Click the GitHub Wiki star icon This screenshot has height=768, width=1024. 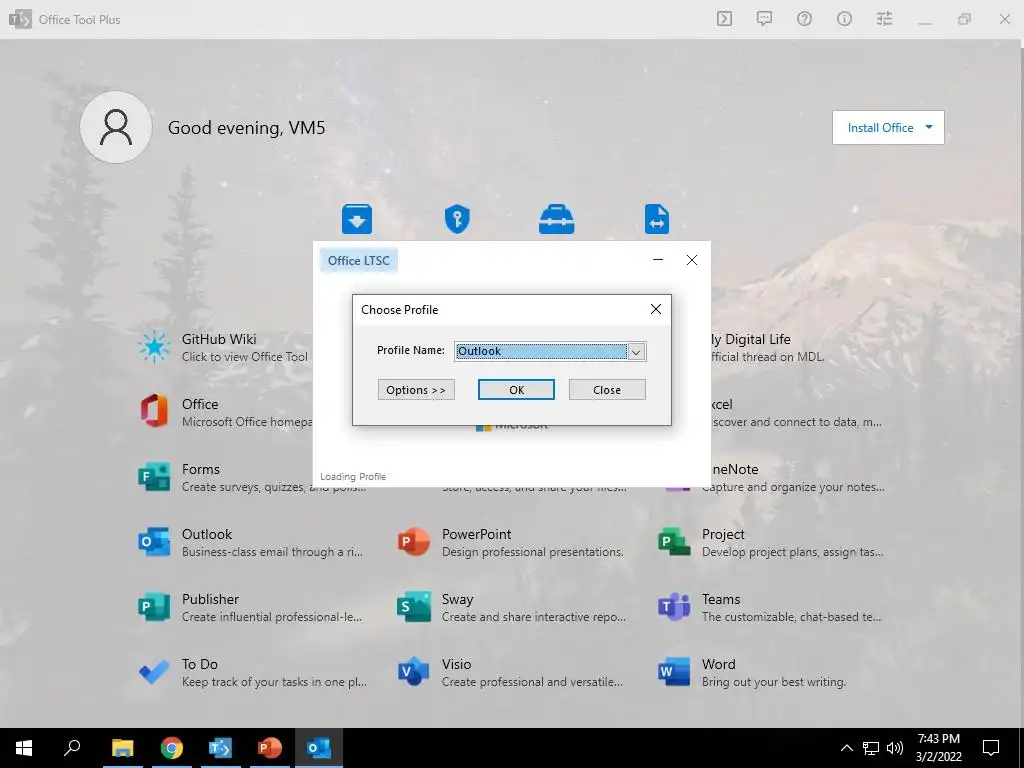154,347
